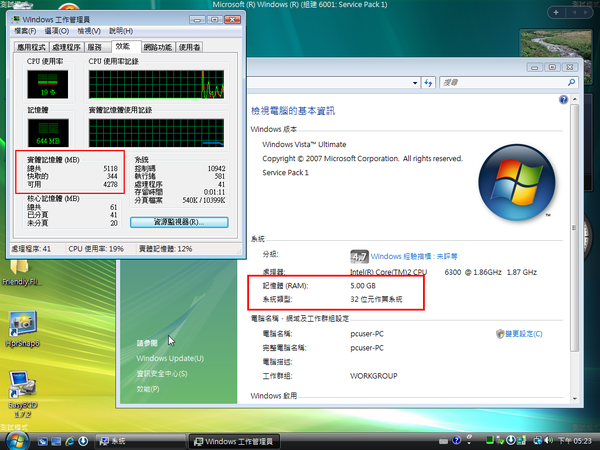Viewport: 600px width, 450px height.
Task: Switch to the 使用者 tab
Action: [189, 47]
